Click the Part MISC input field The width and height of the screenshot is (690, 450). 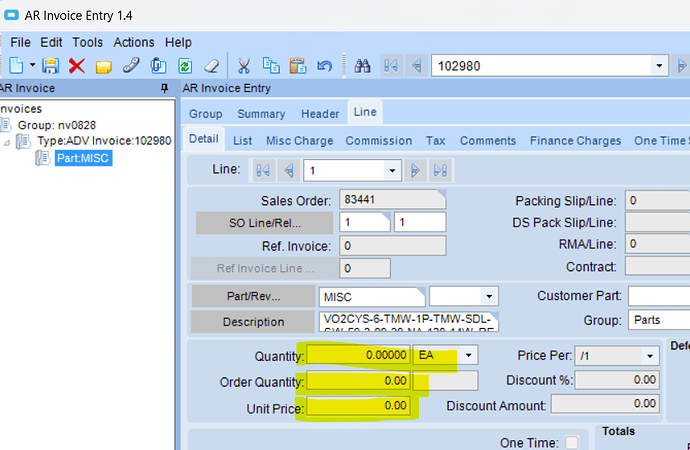(x=372, y=297)
